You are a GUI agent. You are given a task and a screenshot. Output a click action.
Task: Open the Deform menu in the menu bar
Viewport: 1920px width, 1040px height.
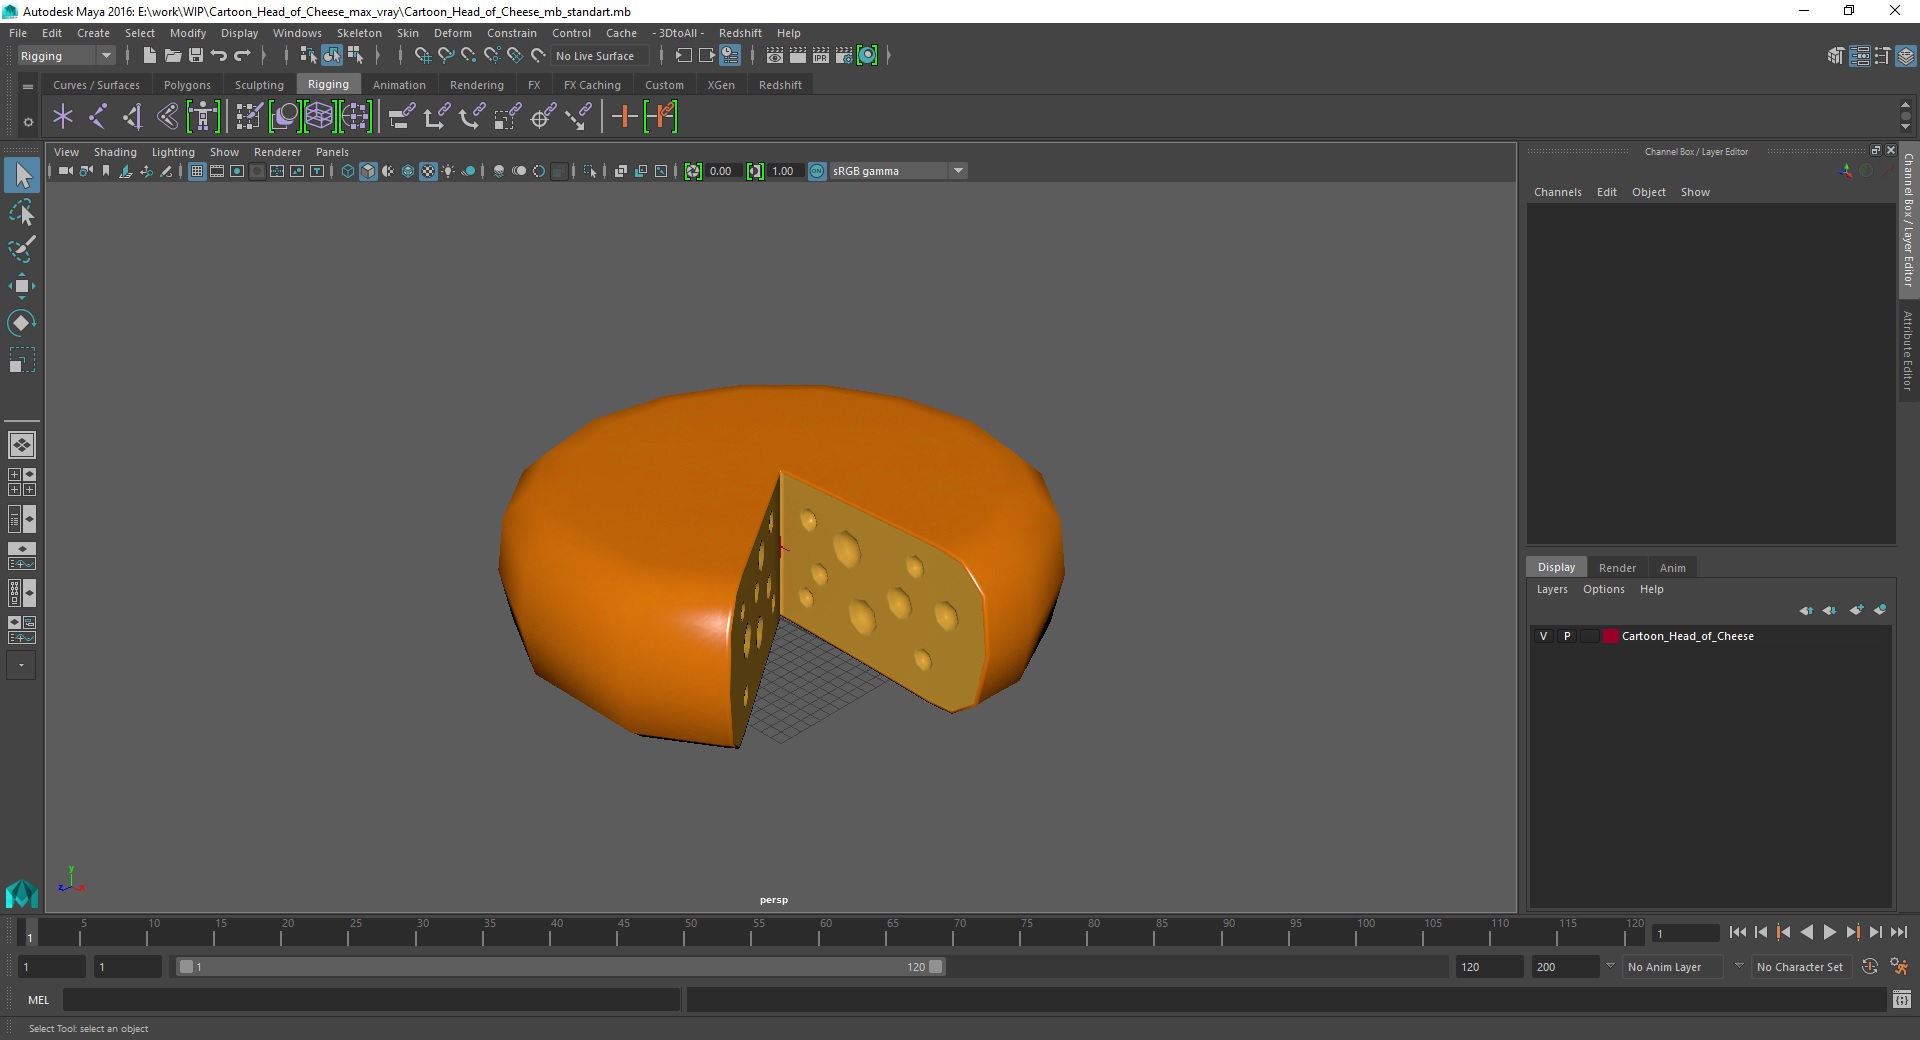[x=452, y=33]
